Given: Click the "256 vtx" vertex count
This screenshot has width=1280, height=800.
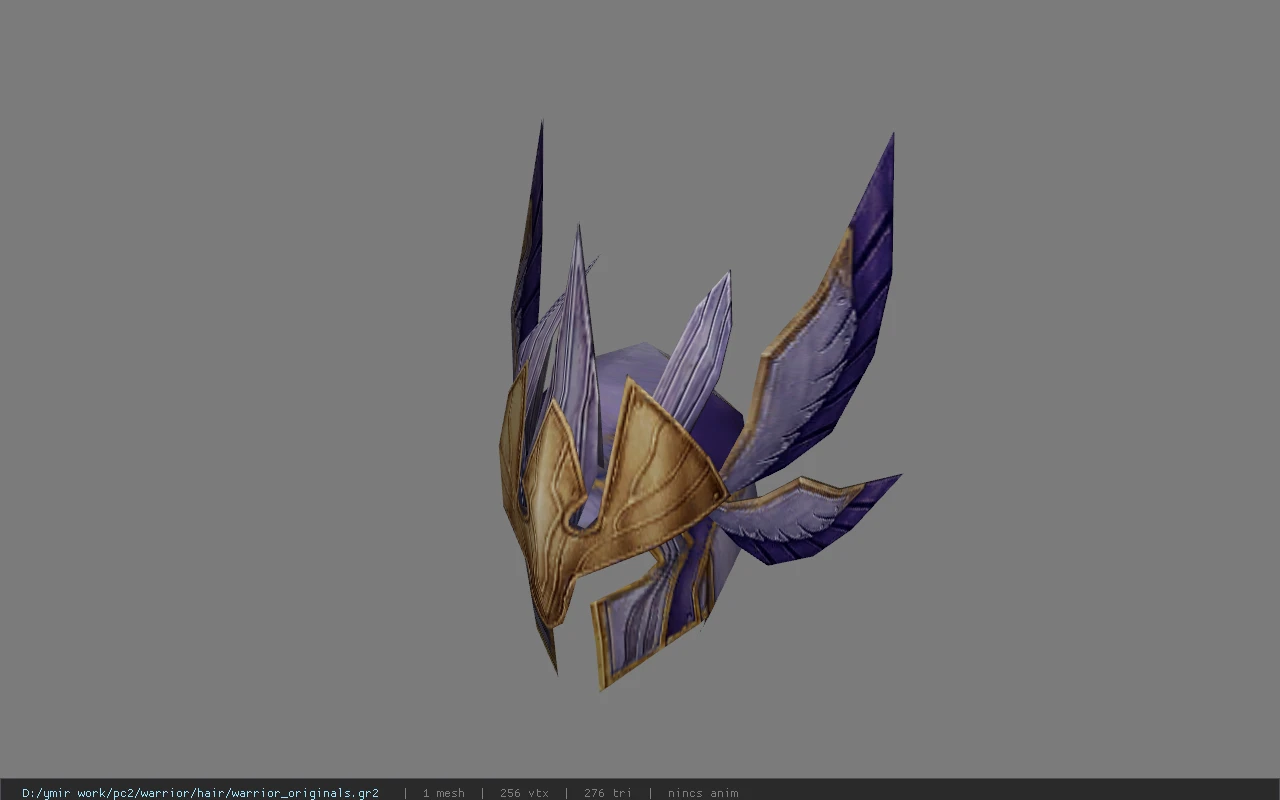Looking at the screenshot, I should click(x=524, y=793).
